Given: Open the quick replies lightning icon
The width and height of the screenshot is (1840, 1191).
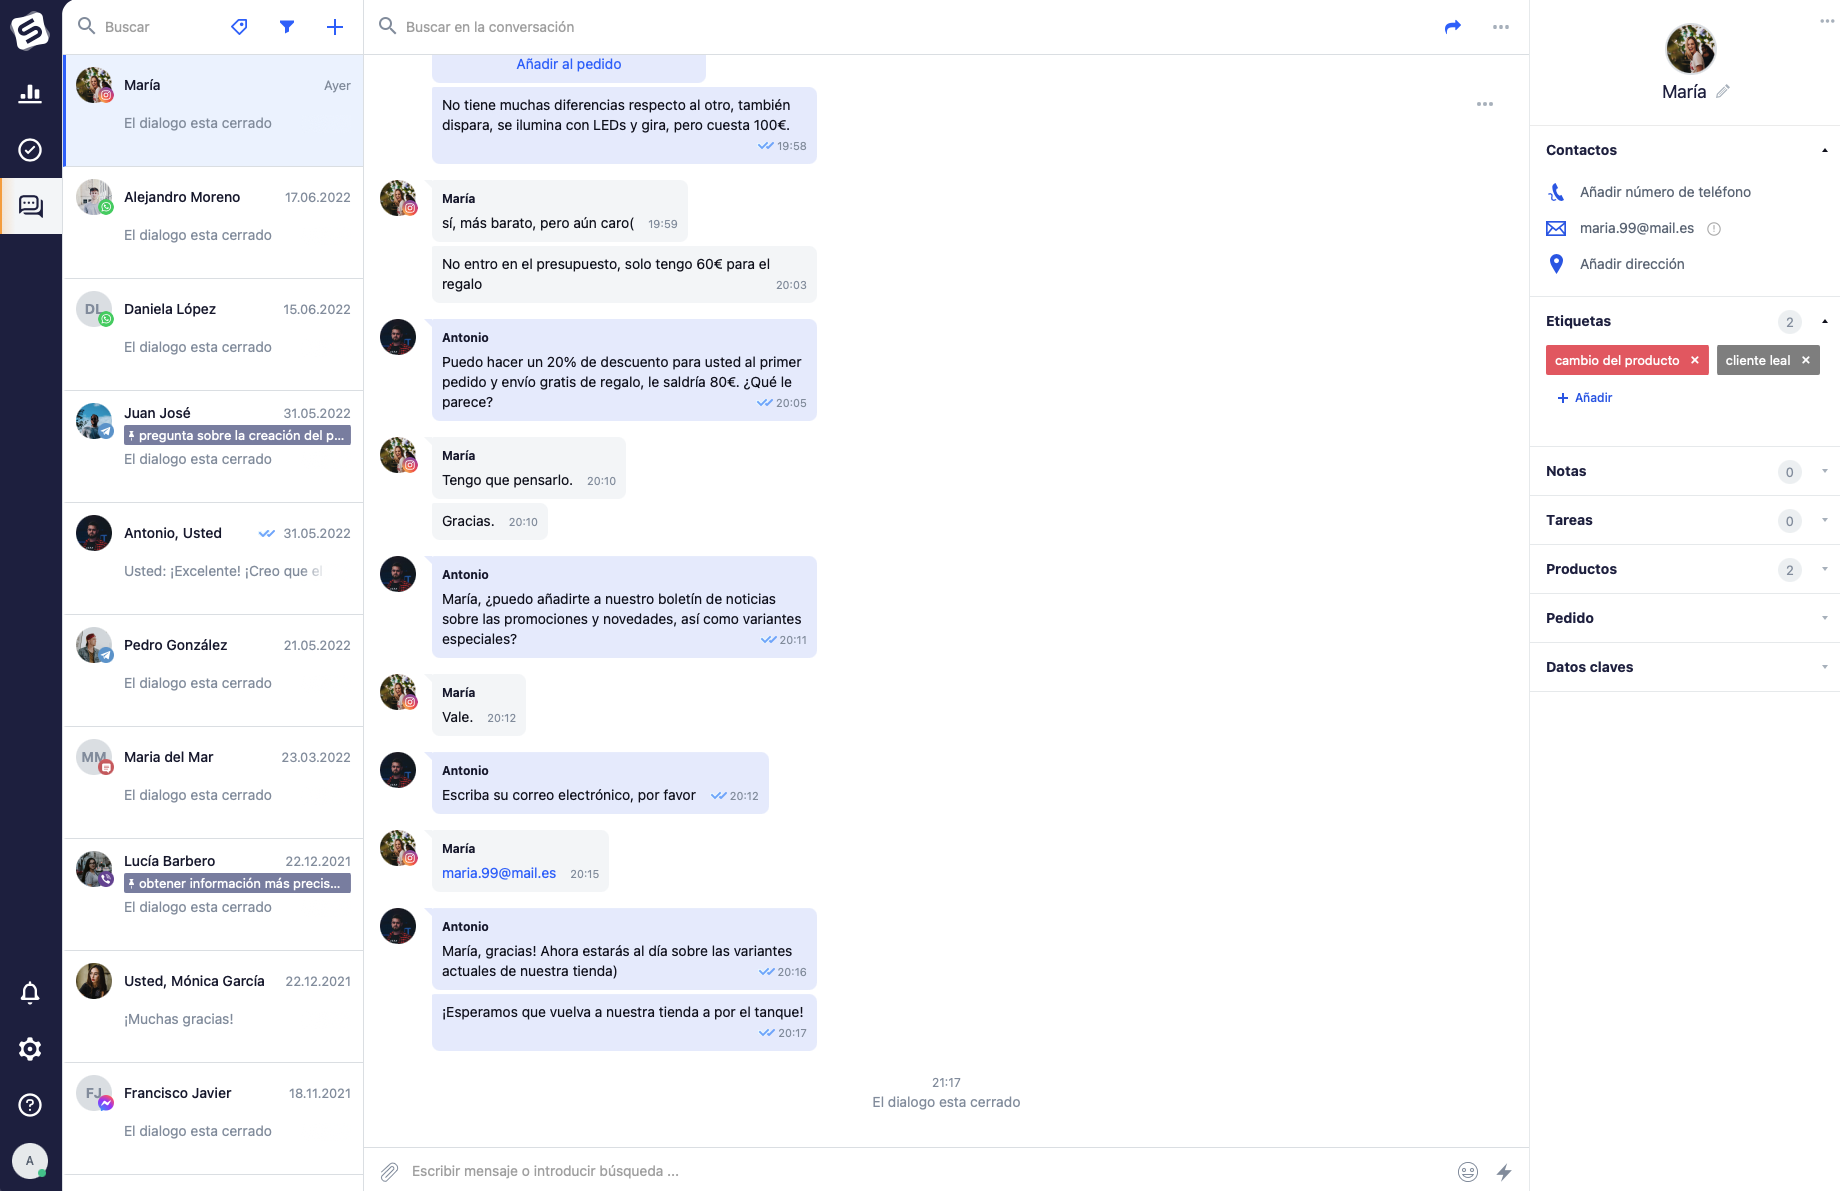Looking at the screenshot, I should point(1504,1172).
